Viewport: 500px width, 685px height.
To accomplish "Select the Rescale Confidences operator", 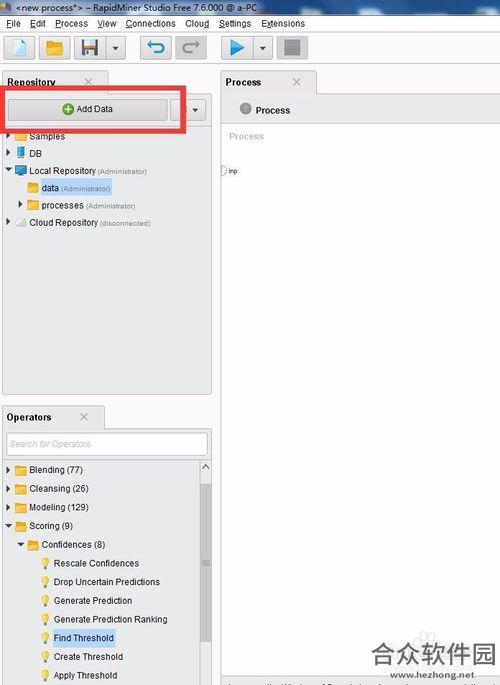I will pos(96,564).
